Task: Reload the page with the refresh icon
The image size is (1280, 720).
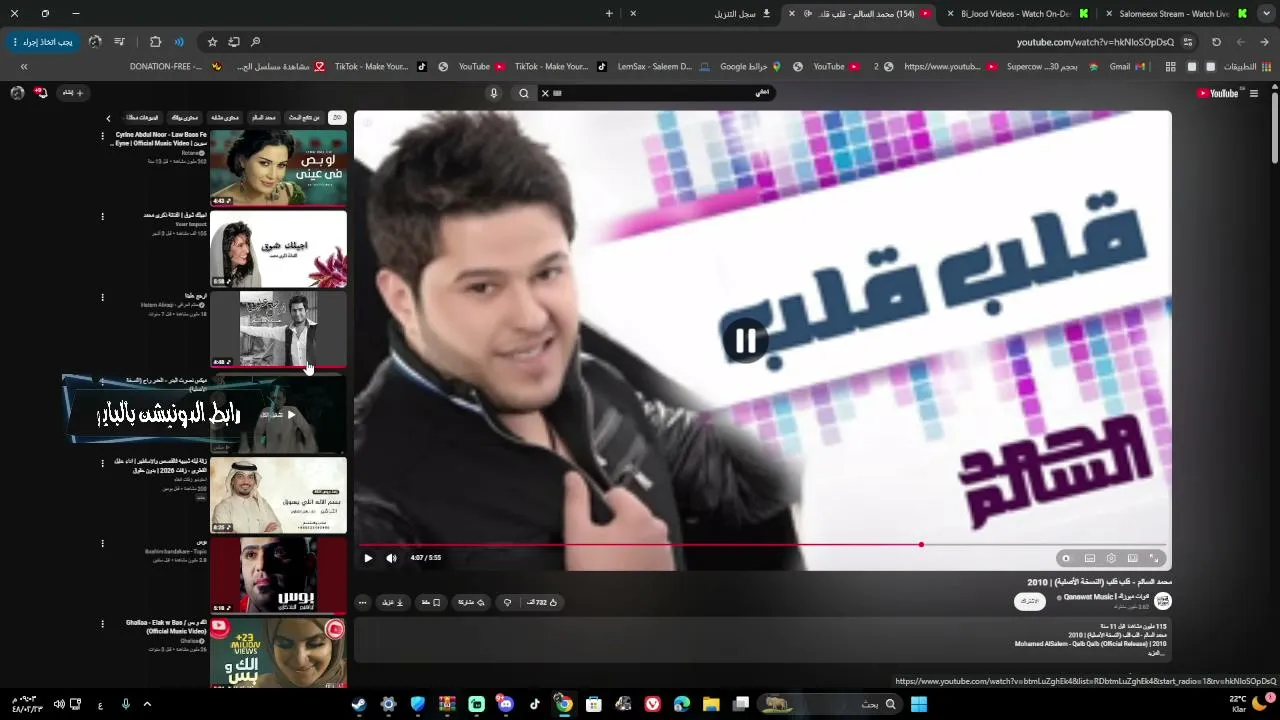Action: click(x=1216, y=42)
